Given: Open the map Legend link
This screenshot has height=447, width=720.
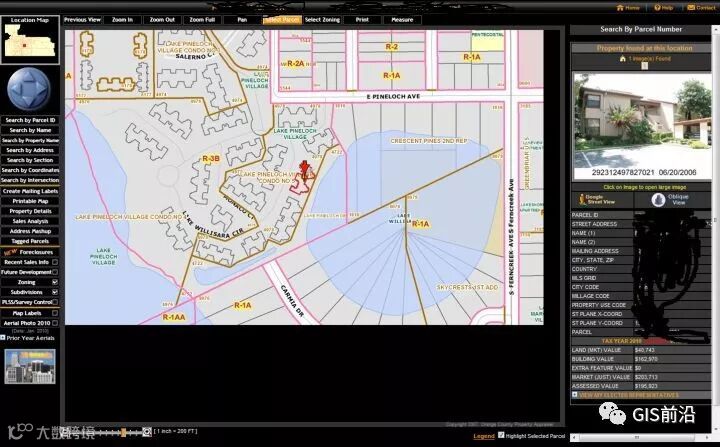Looking at the screenshot, I should [484, 436].
